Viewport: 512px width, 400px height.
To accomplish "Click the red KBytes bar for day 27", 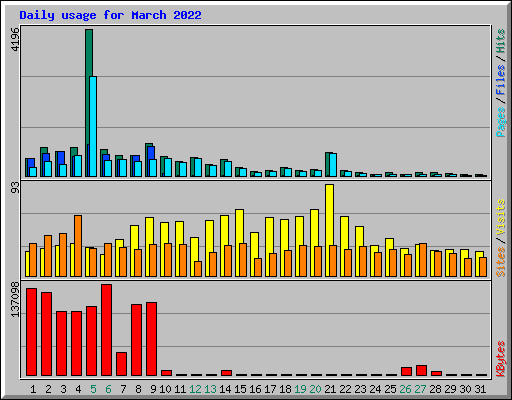I will [422, 371].
